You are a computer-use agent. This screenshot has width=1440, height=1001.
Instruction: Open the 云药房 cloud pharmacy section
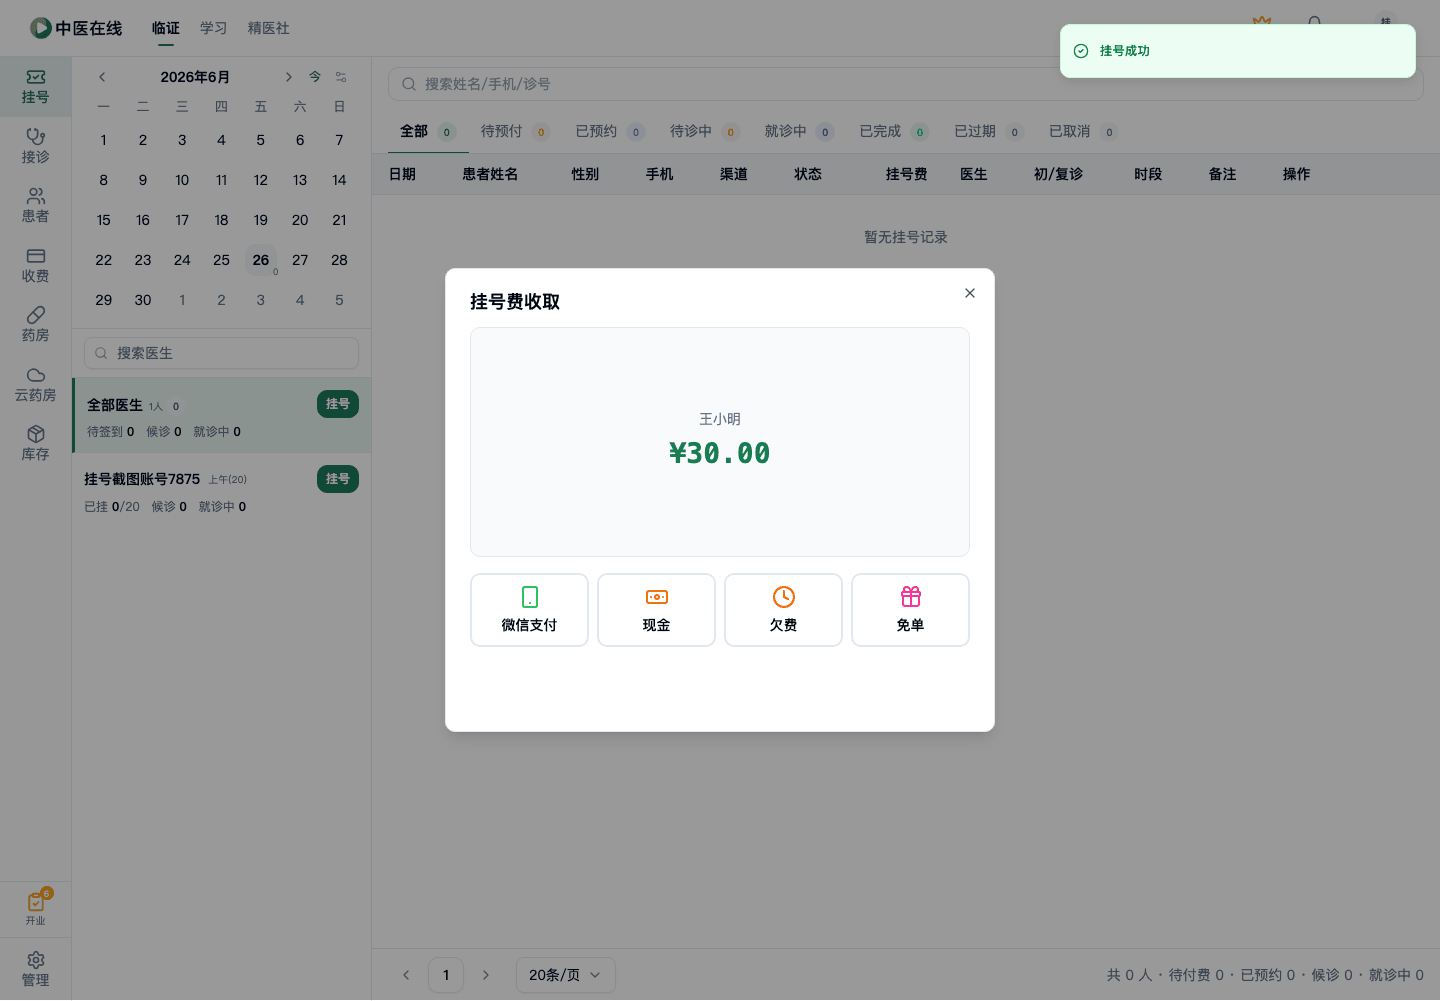point(35,385)
